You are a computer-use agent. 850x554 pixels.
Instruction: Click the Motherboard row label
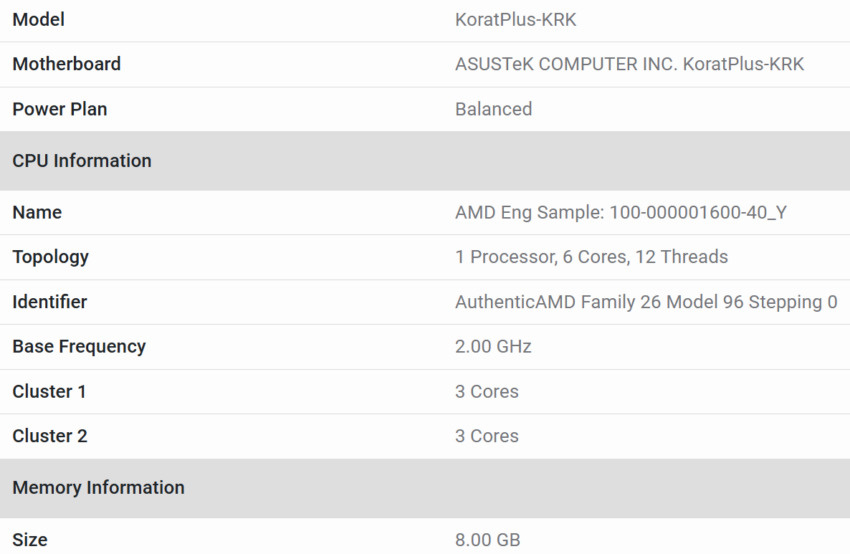point(66,64)
